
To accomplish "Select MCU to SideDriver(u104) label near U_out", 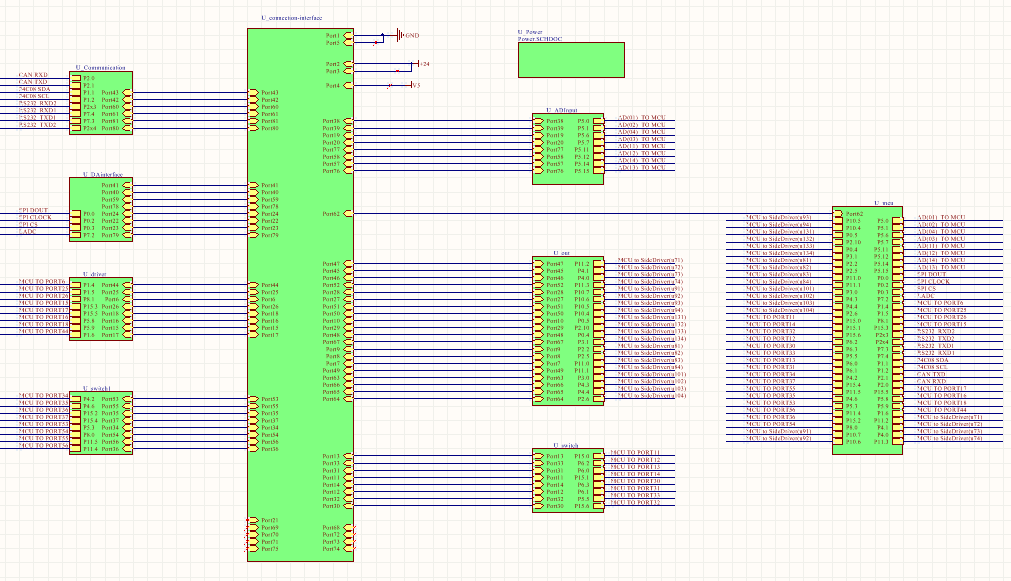I will pos(652,395).
